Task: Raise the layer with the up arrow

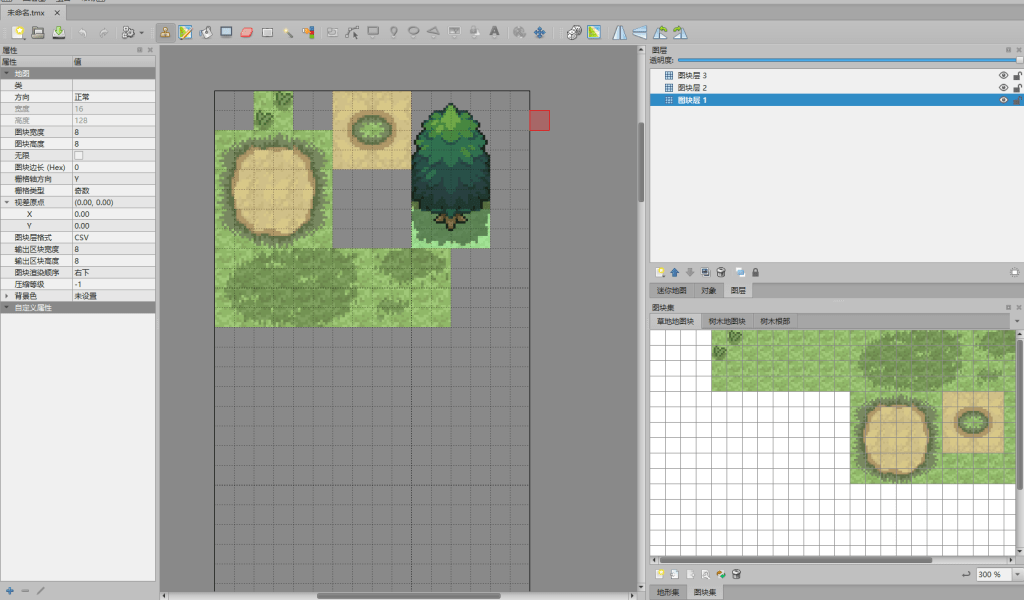Action: (674, 271)
